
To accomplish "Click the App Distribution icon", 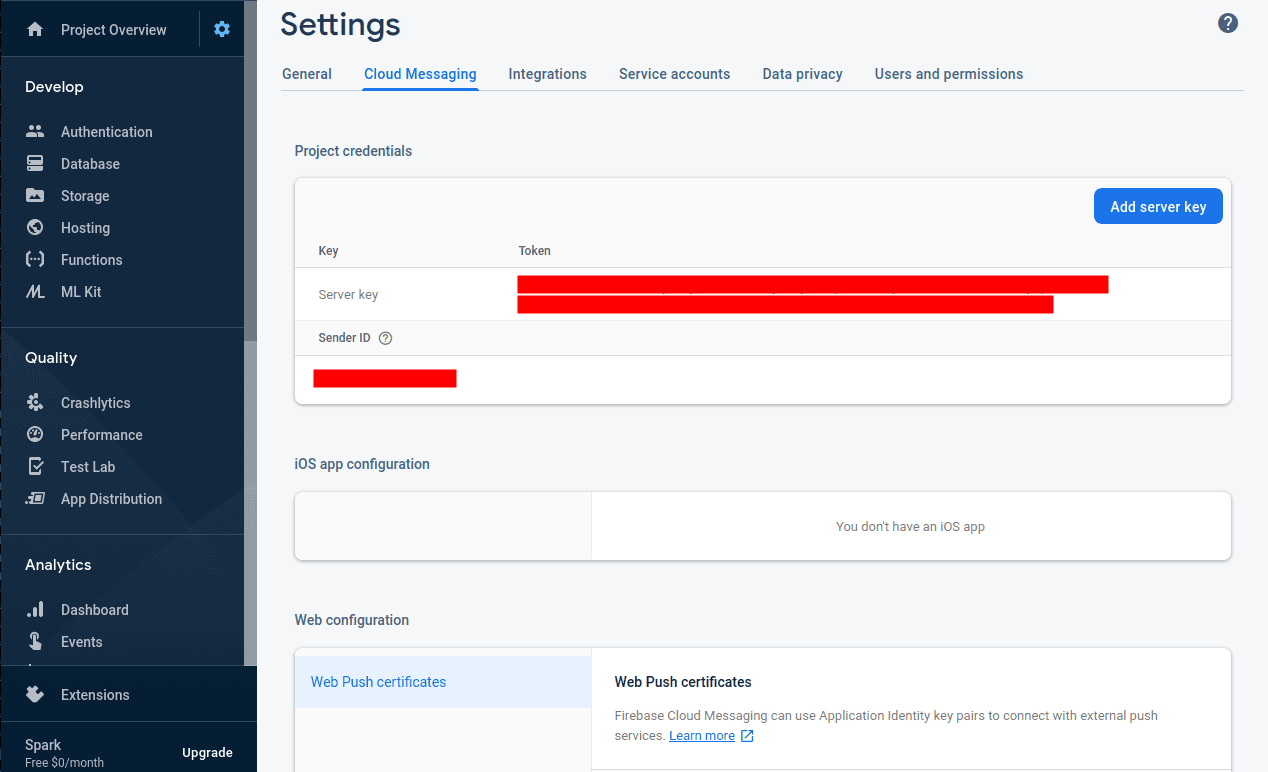I will pos(35,499).
